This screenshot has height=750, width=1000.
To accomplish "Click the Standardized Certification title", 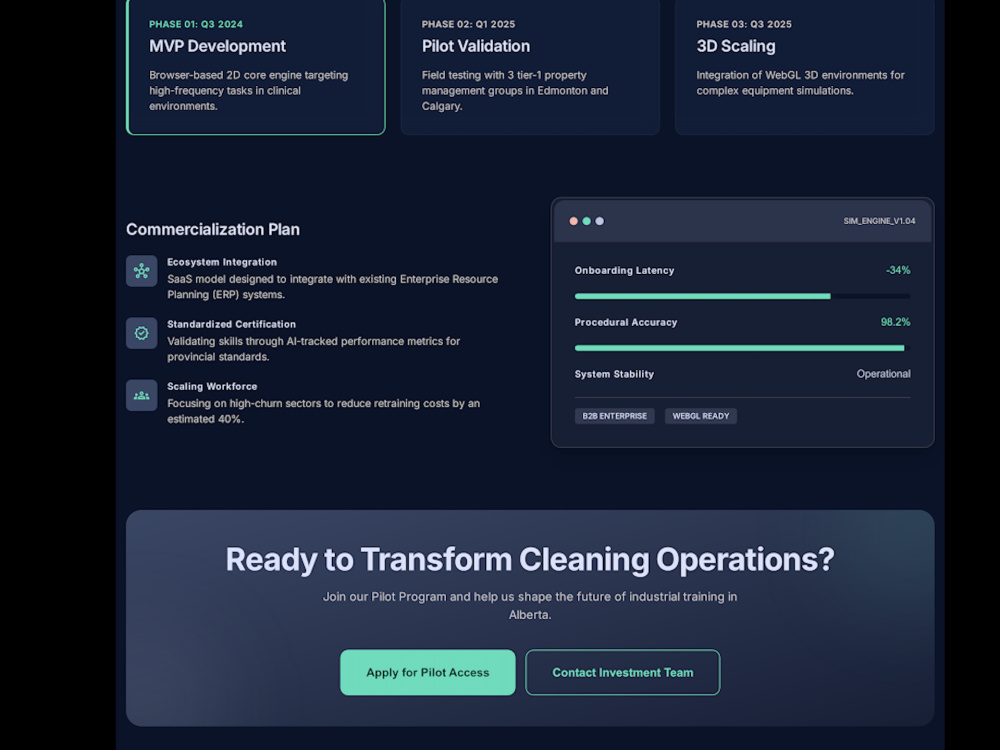I will pyautogui.click(x=232, y=324).
